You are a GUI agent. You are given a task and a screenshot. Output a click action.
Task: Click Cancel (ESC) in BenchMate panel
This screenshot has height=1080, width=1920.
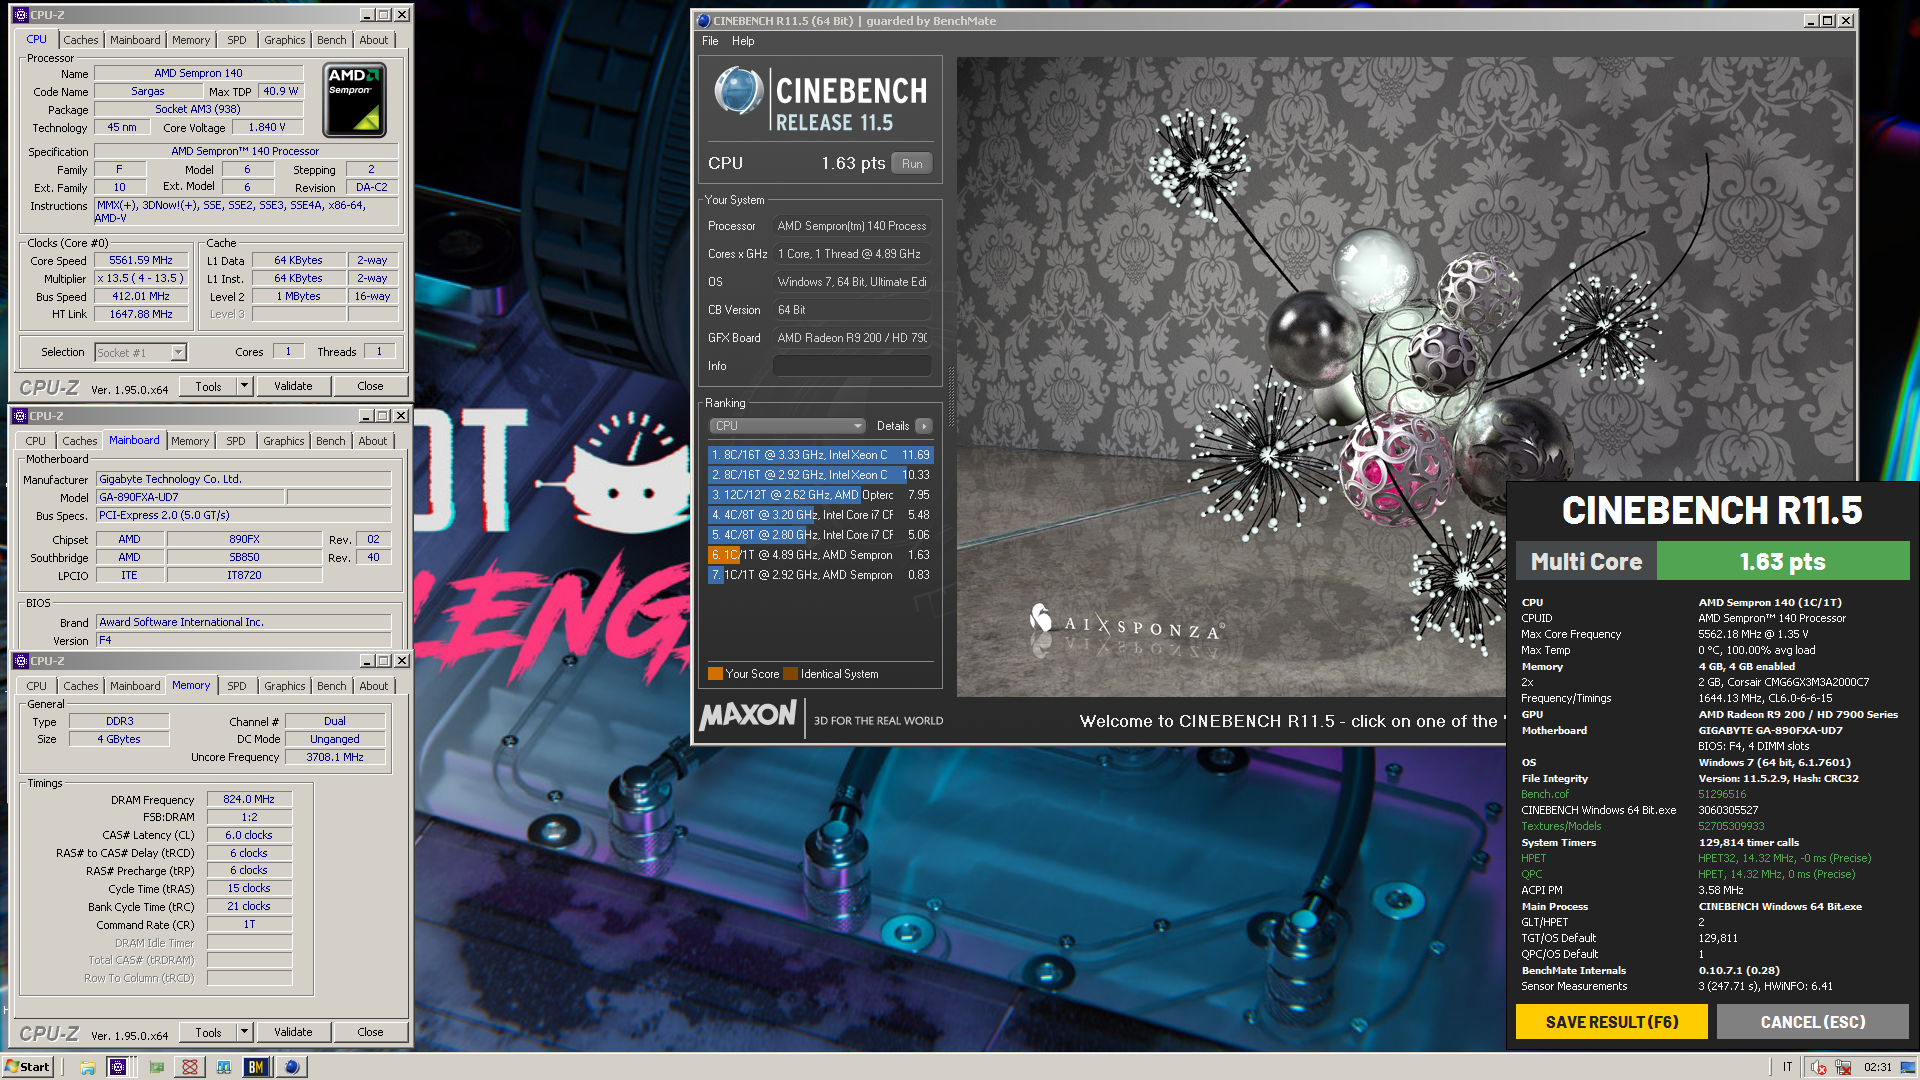(1813, 1022)
